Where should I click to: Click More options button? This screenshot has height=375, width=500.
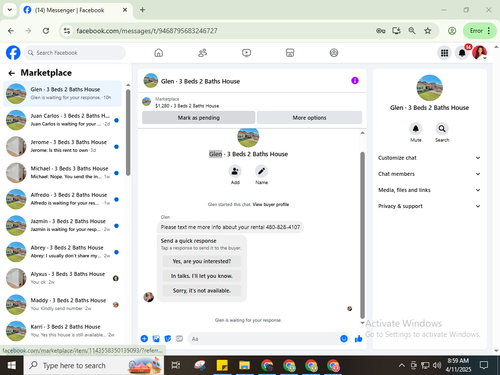(x=309, y=118)
